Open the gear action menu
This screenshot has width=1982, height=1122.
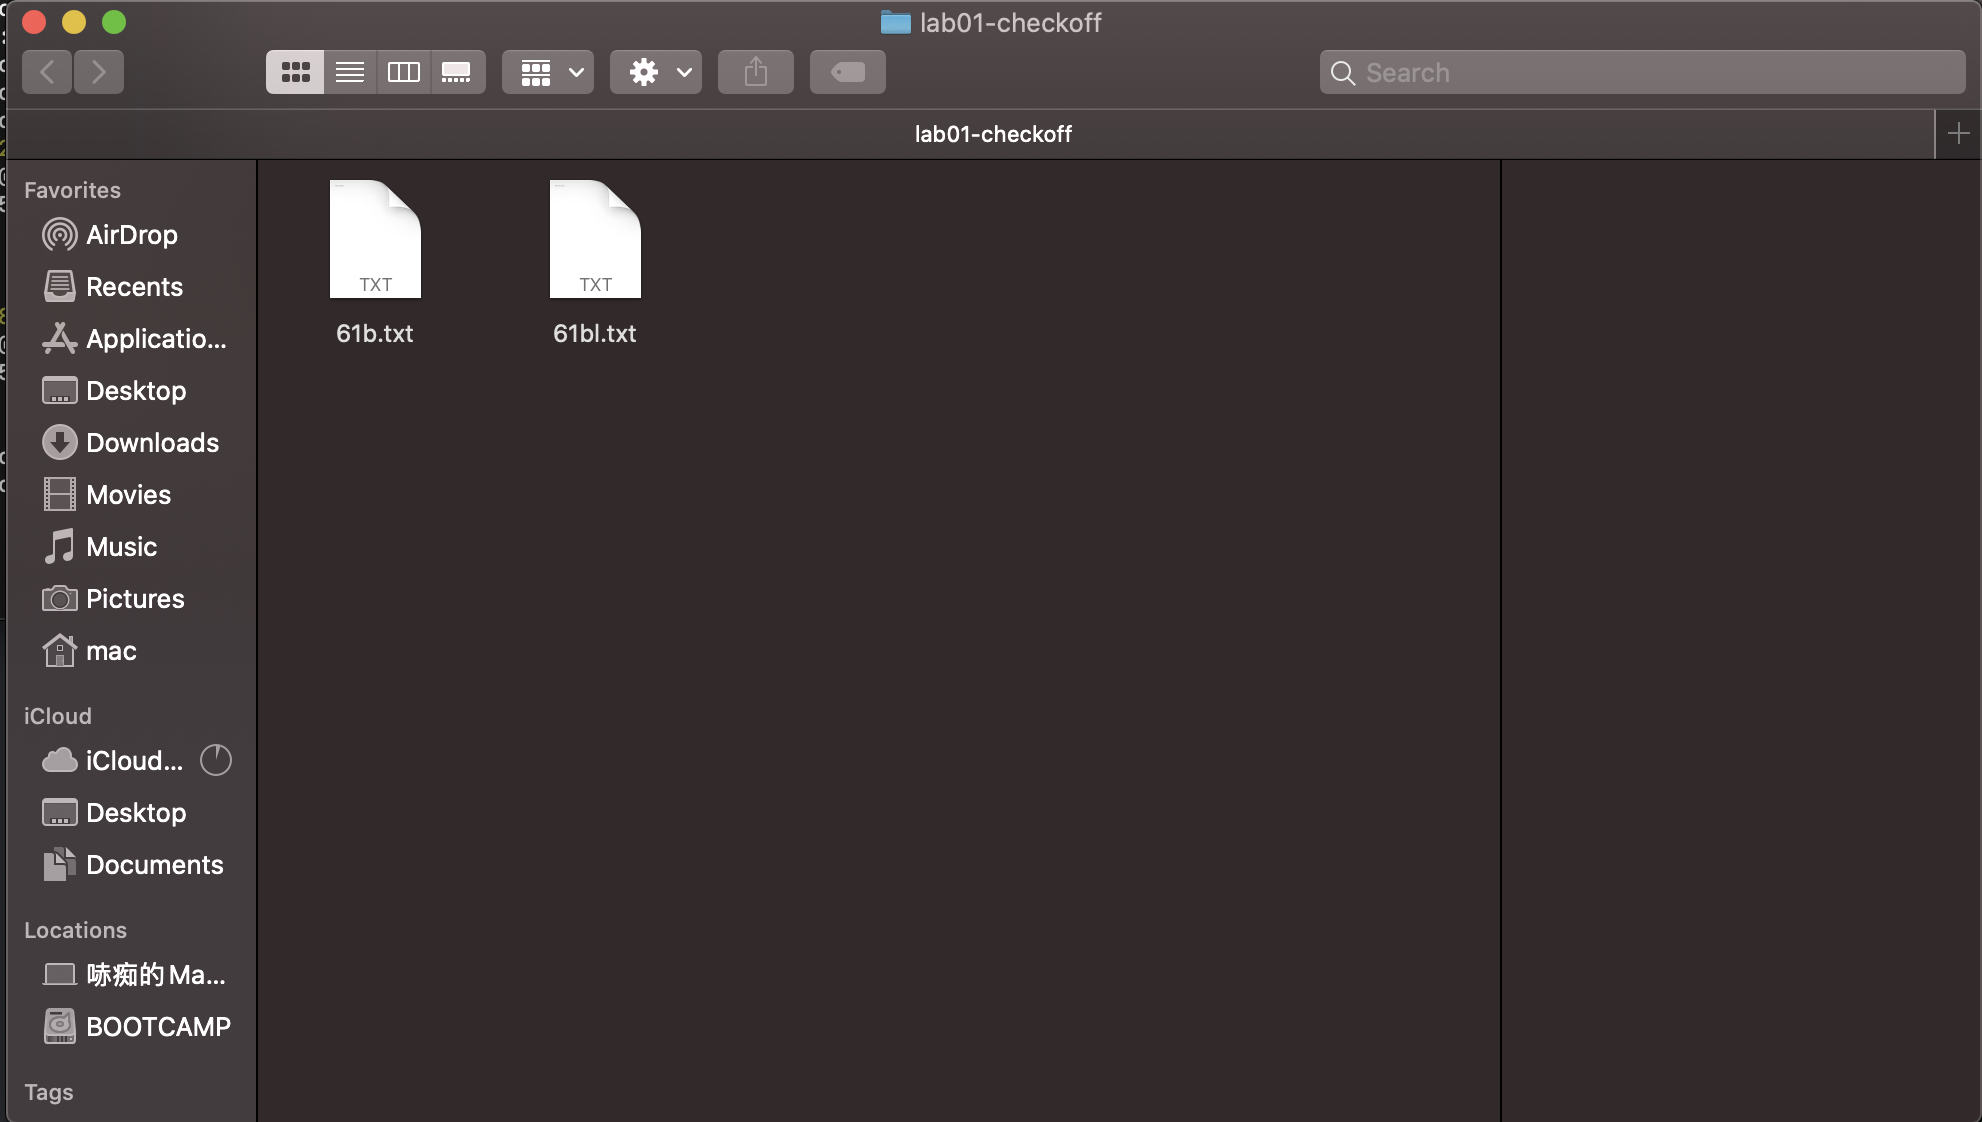(656, 72)
